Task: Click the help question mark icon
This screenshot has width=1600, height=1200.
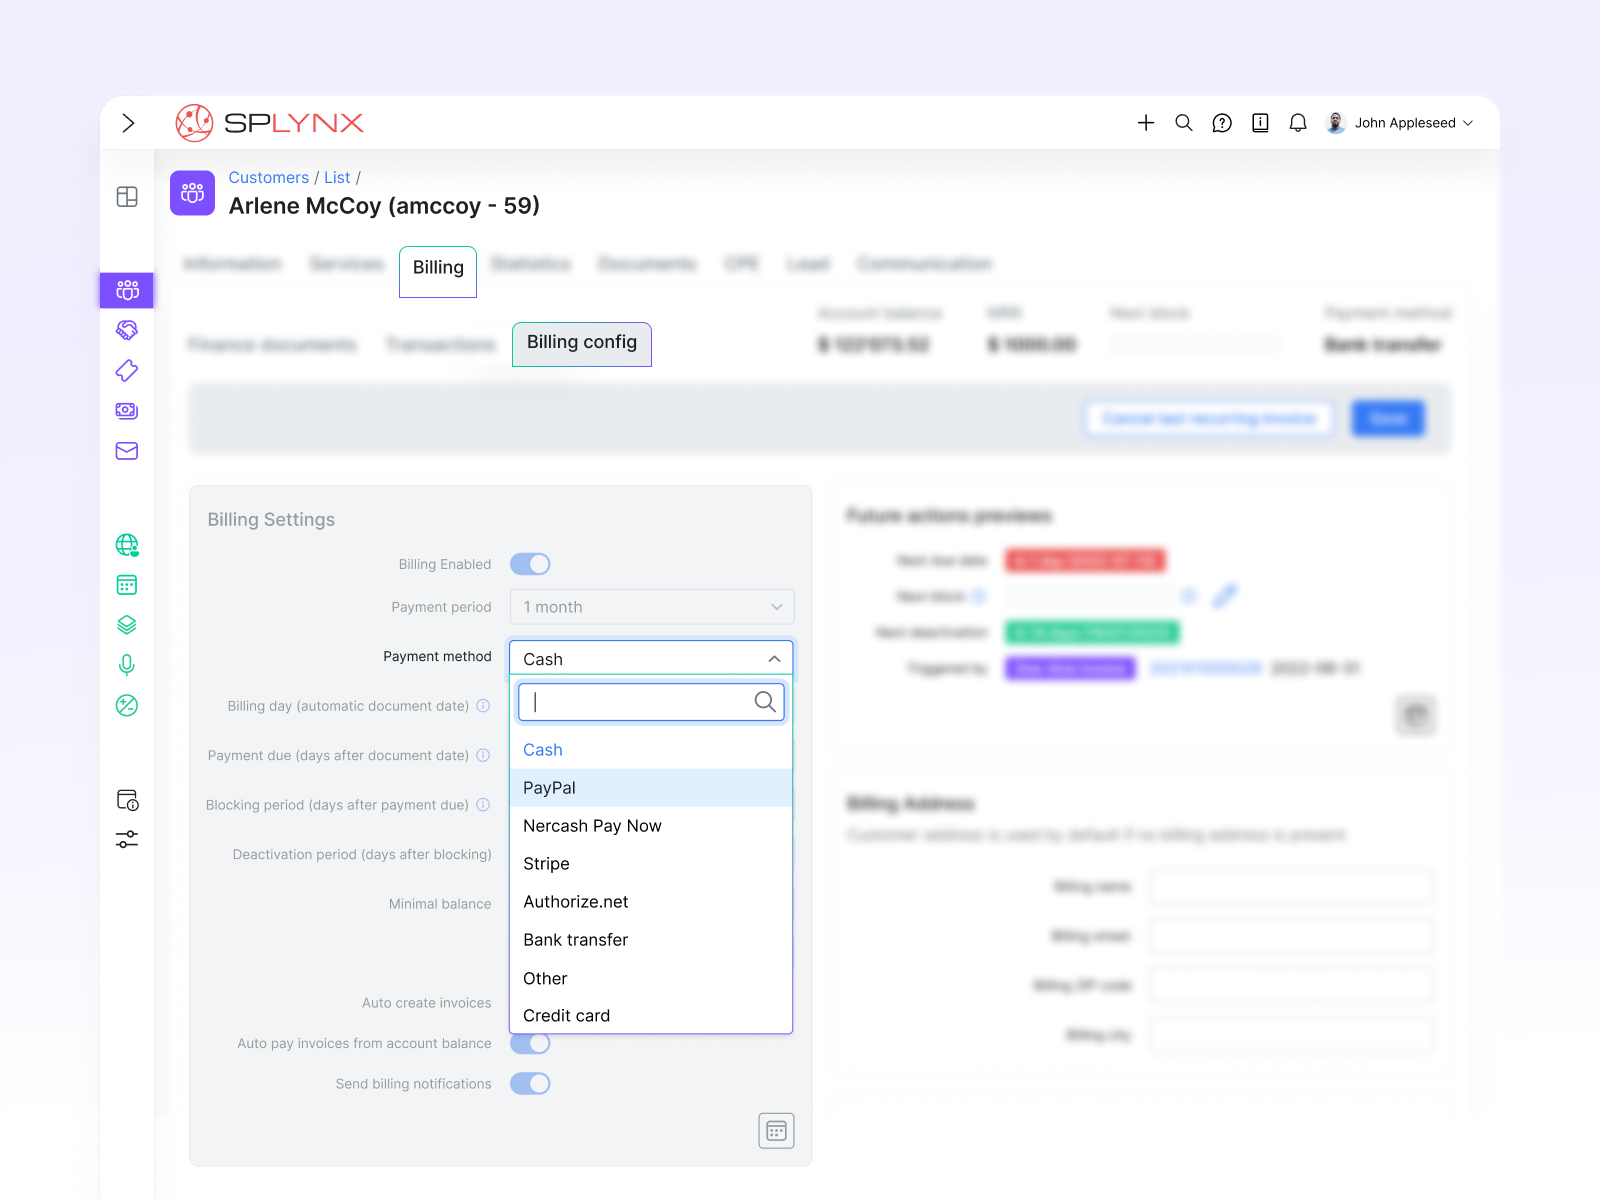Action: [1222, 123]
